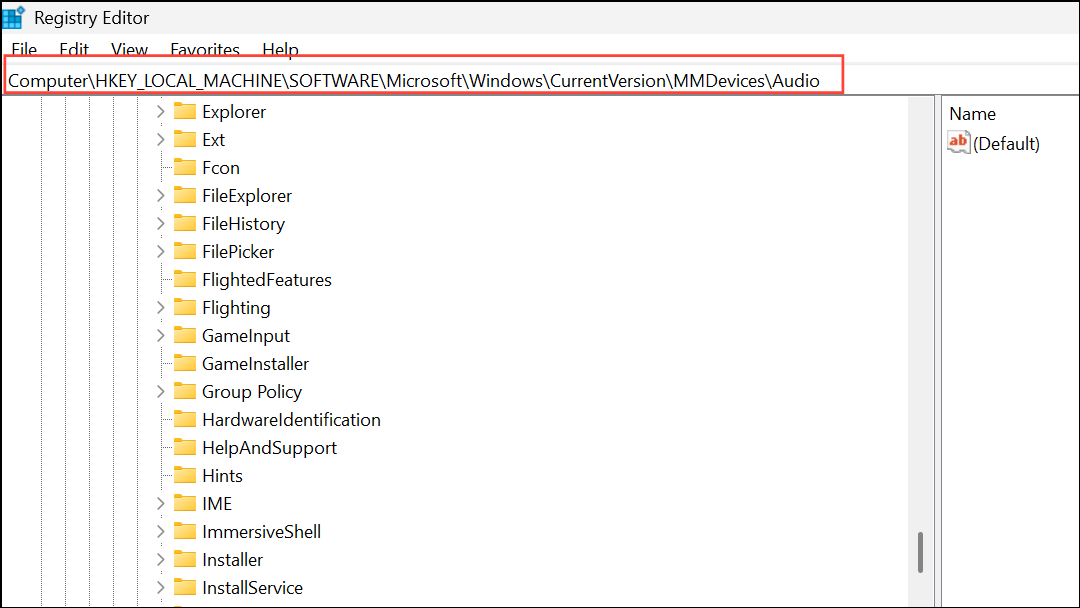Click the FileExplorer folder icon
Screen dimensions: 1080x608
click(x=185, y=195)
